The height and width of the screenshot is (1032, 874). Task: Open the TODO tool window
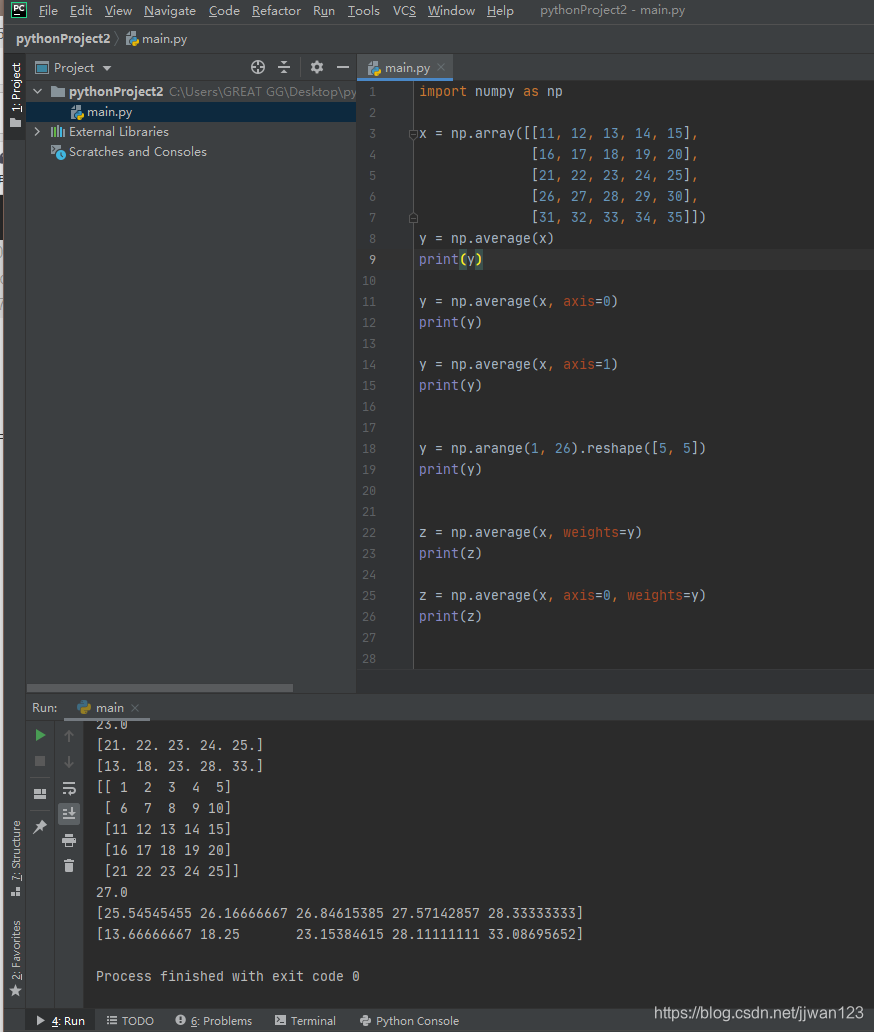[130, 1021]
